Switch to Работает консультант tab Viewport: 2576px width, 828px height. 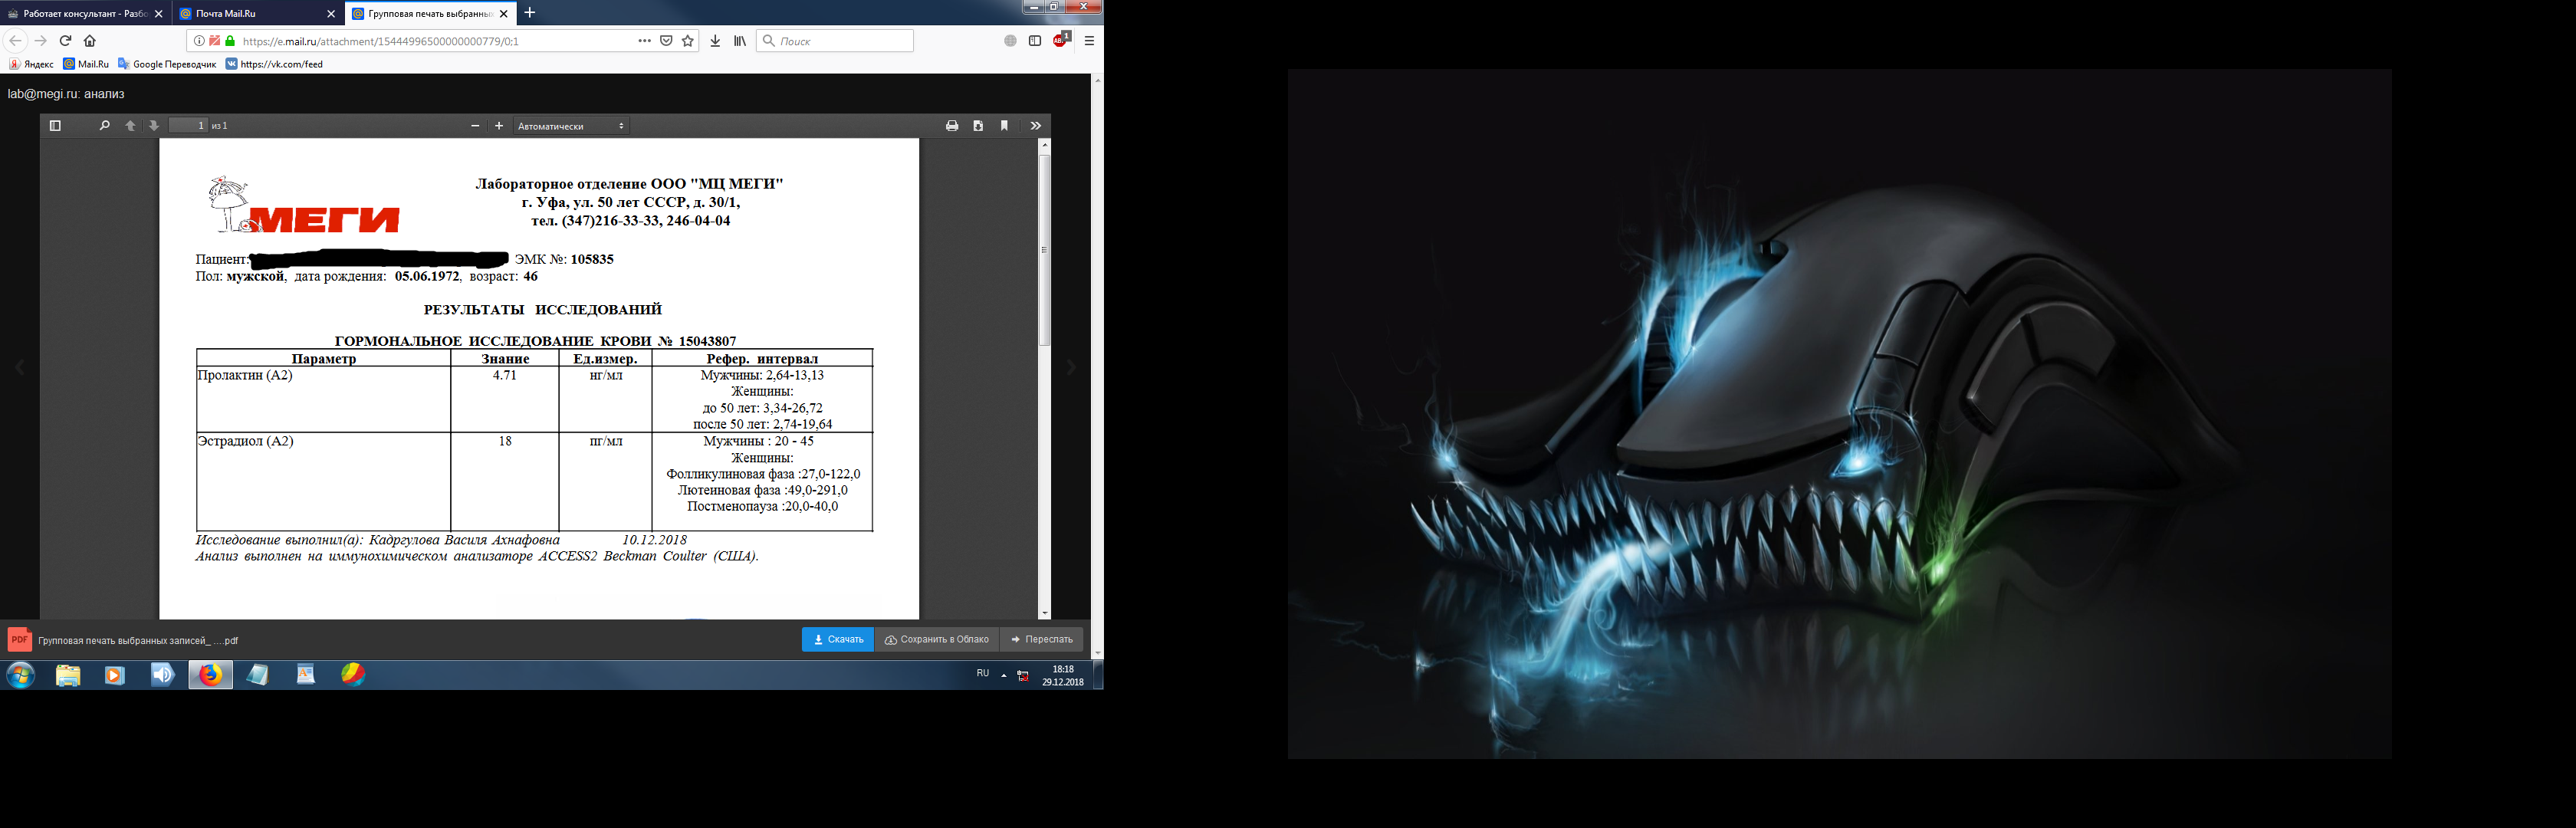tap(80, 14)
